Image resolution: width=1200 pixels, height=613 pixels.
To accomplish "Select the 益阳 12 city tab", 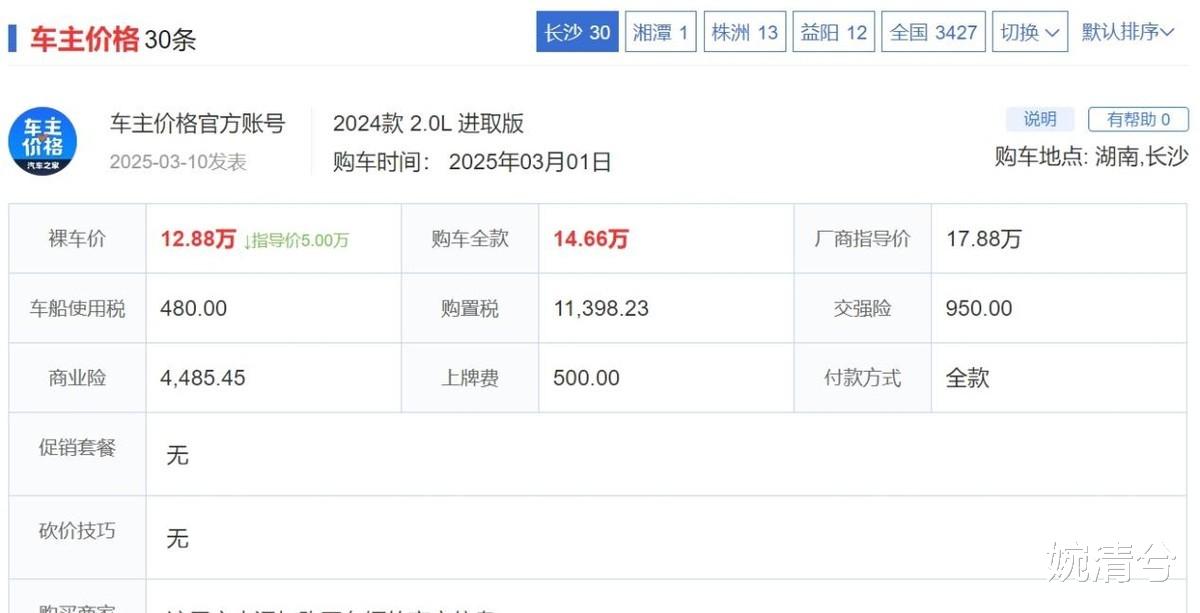I will point(832,32).
